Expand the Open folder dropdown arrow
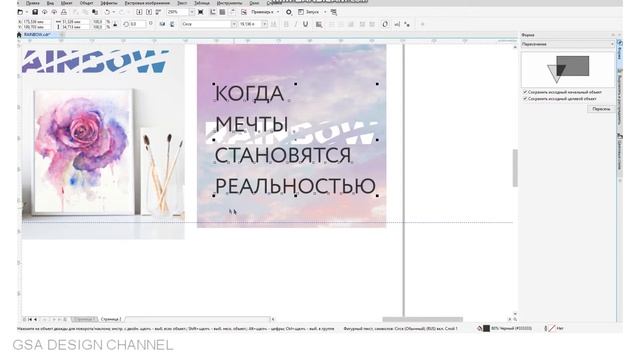The height and width of the screenshot is (360, 640). tap(27, 12)
